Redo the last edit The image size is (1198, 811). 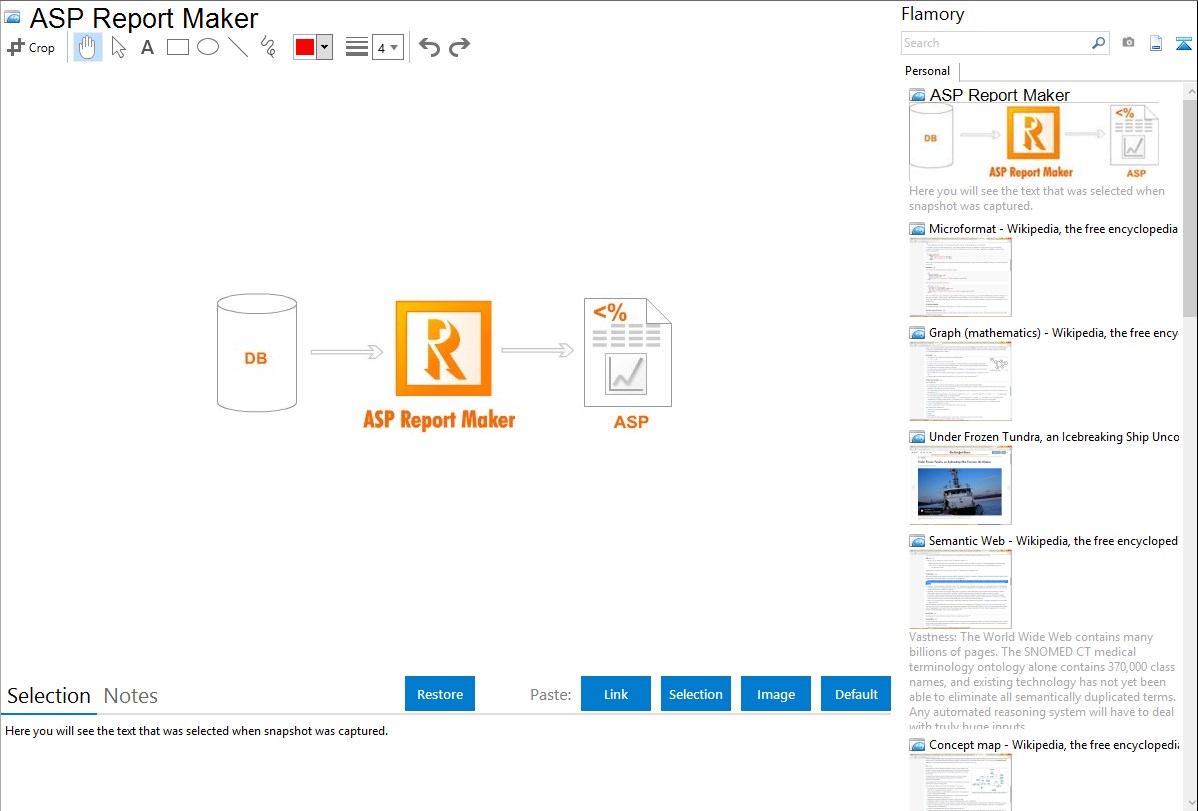click(459, 47)
